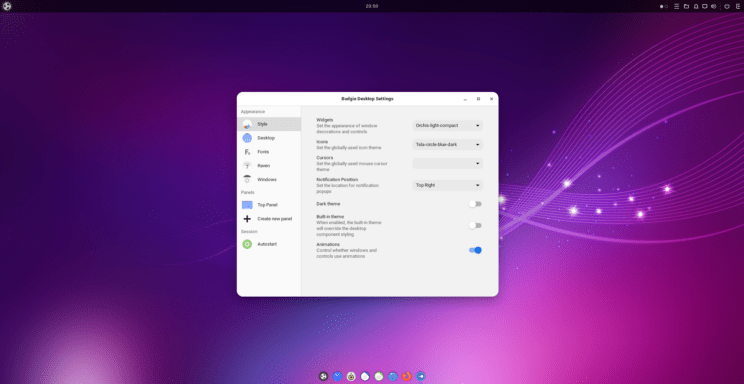The image size is (744, 384).
Task: Launch Firefox from the dock
Action: pyautogui.click(x=407, y=376)
